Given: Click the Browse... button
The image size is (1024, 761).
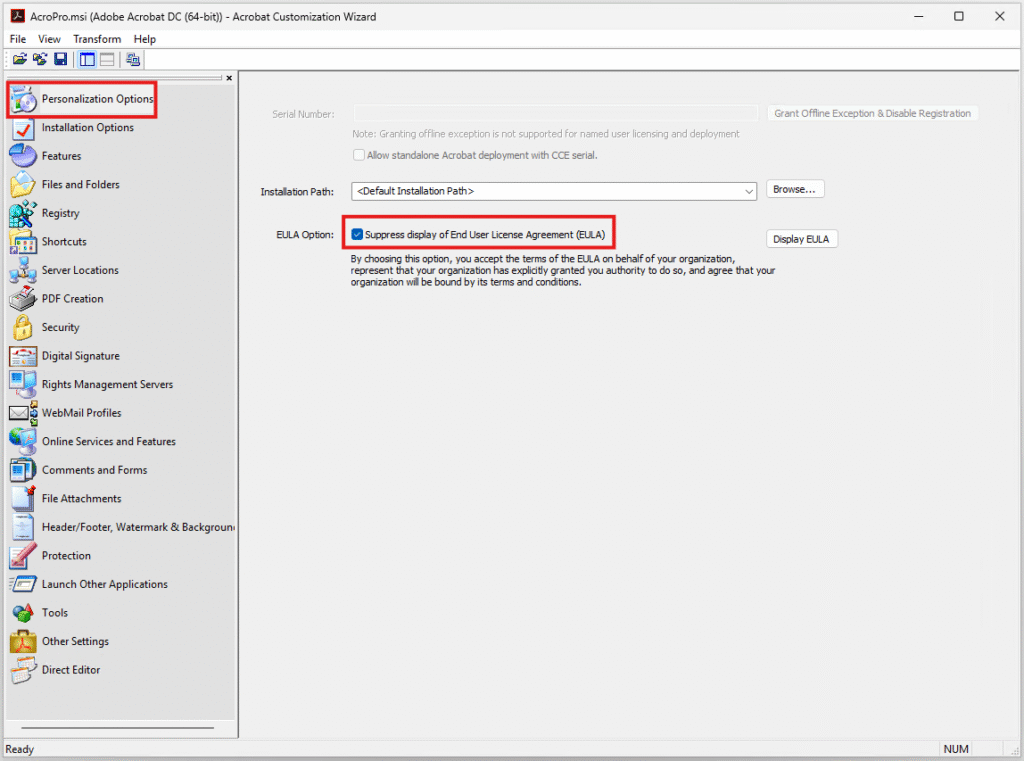Looking at the screenshot, I should point(795,189).
